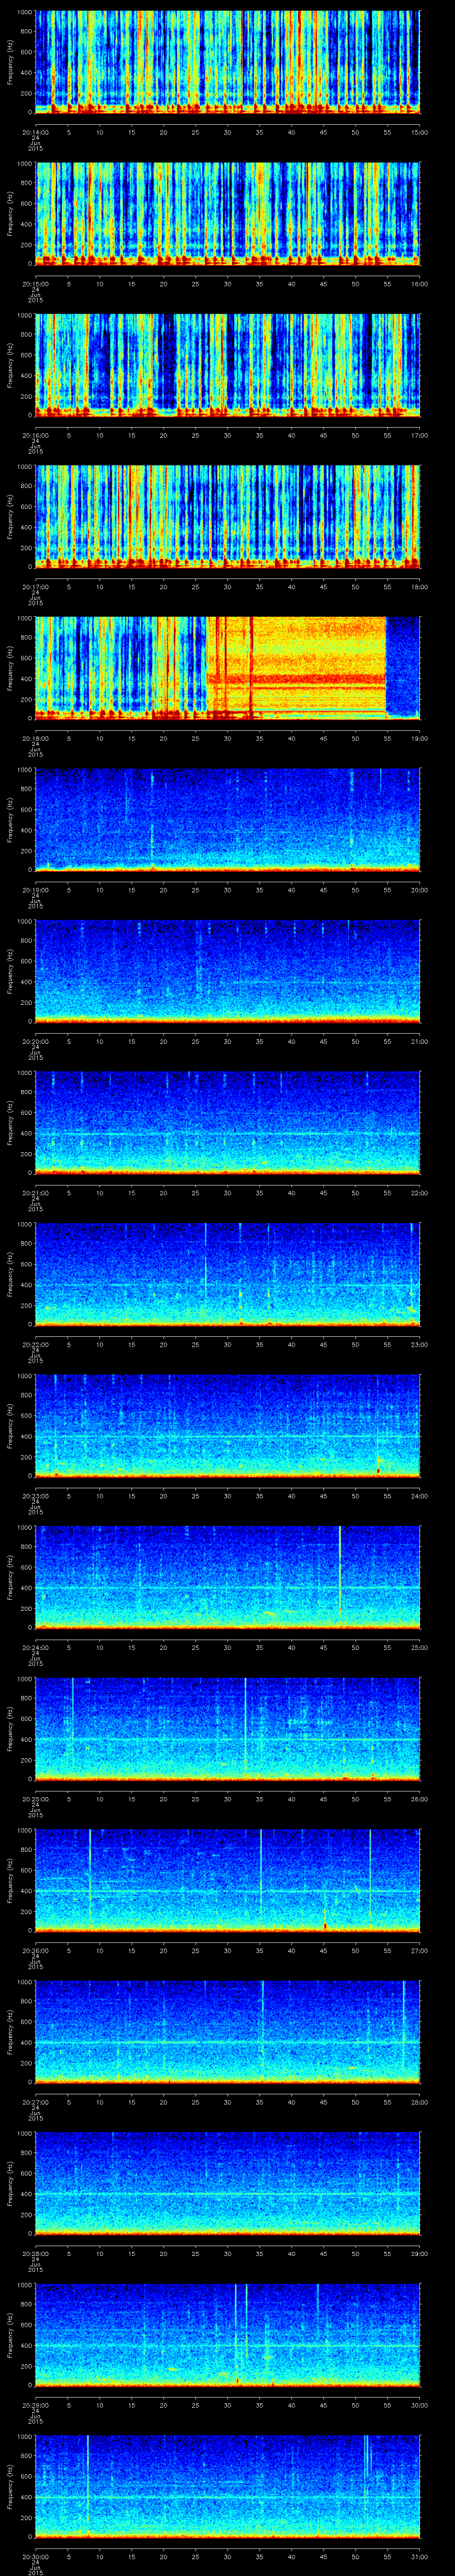Select the "20:29:00" time label

click(35, 2405)
